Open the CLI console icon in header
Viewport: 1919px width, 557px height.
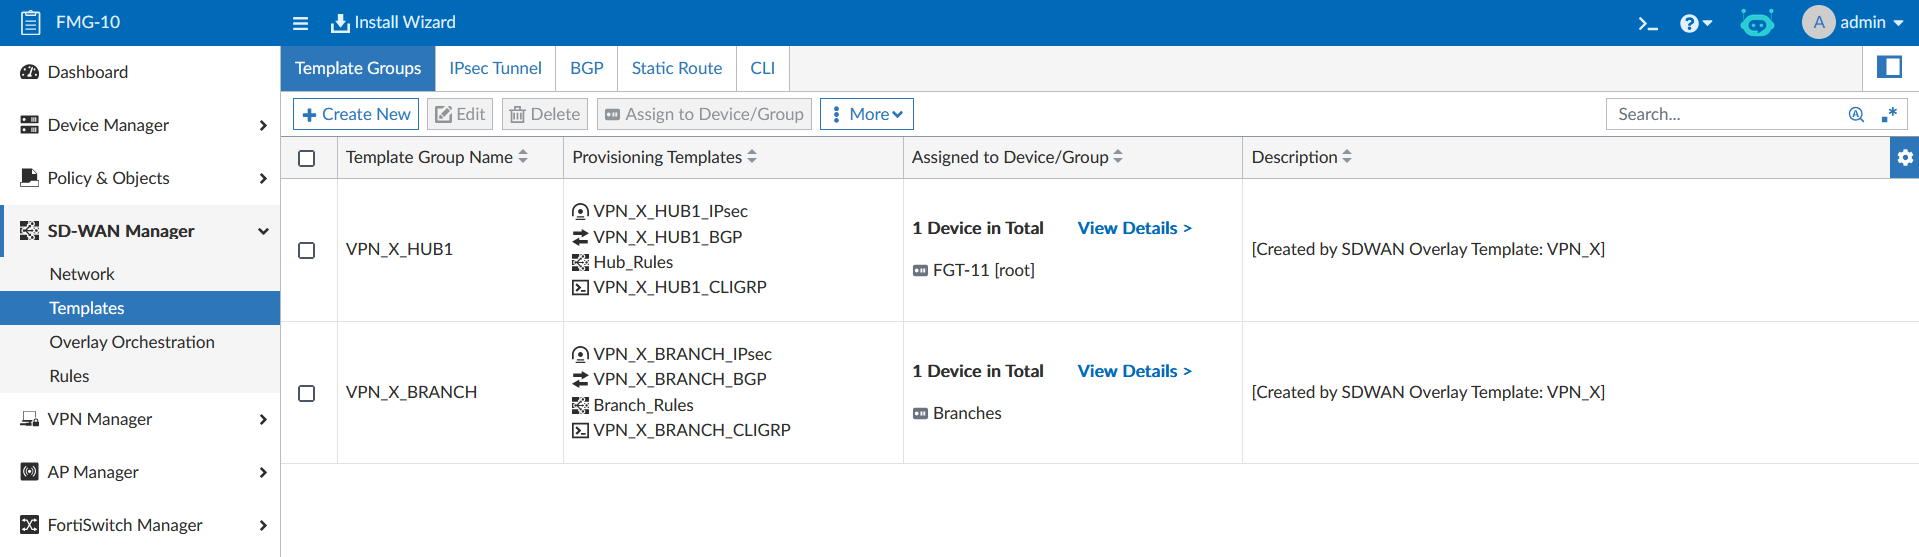[1647, 23]
